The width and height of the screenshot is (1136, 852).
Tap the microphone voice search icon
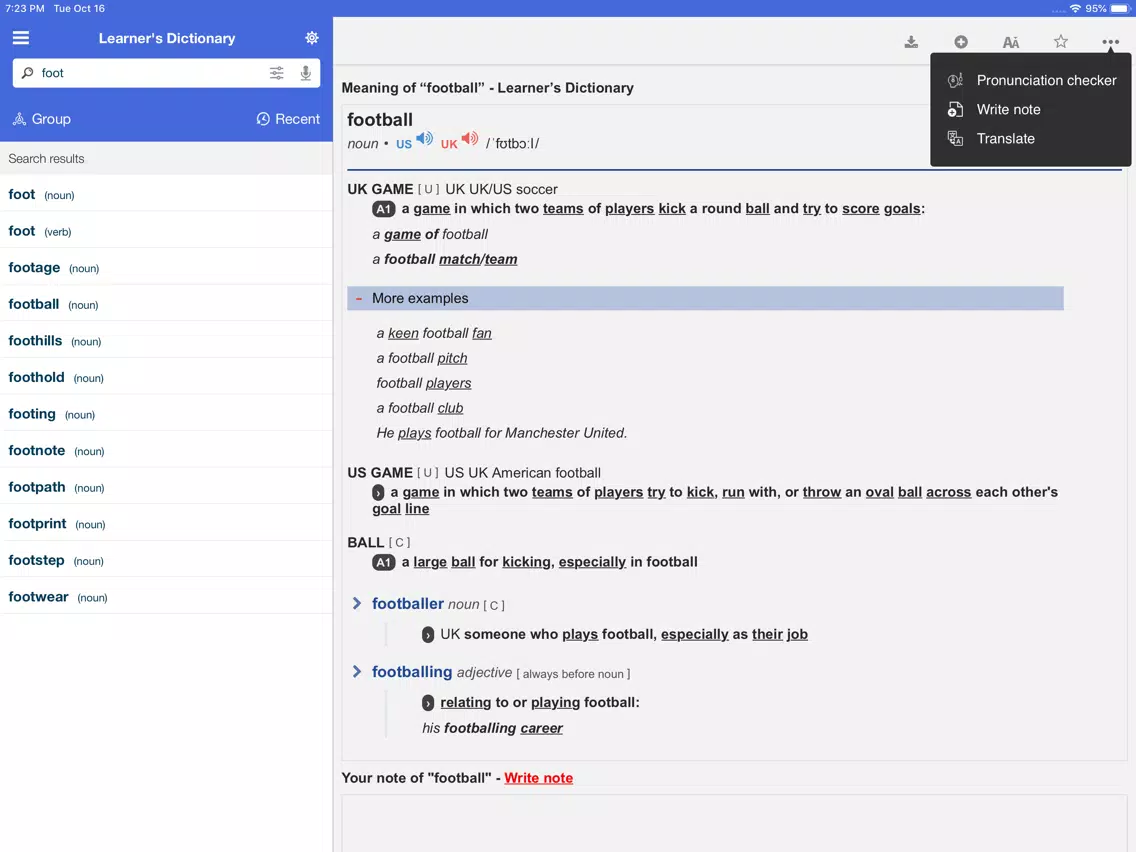[306, 72]
